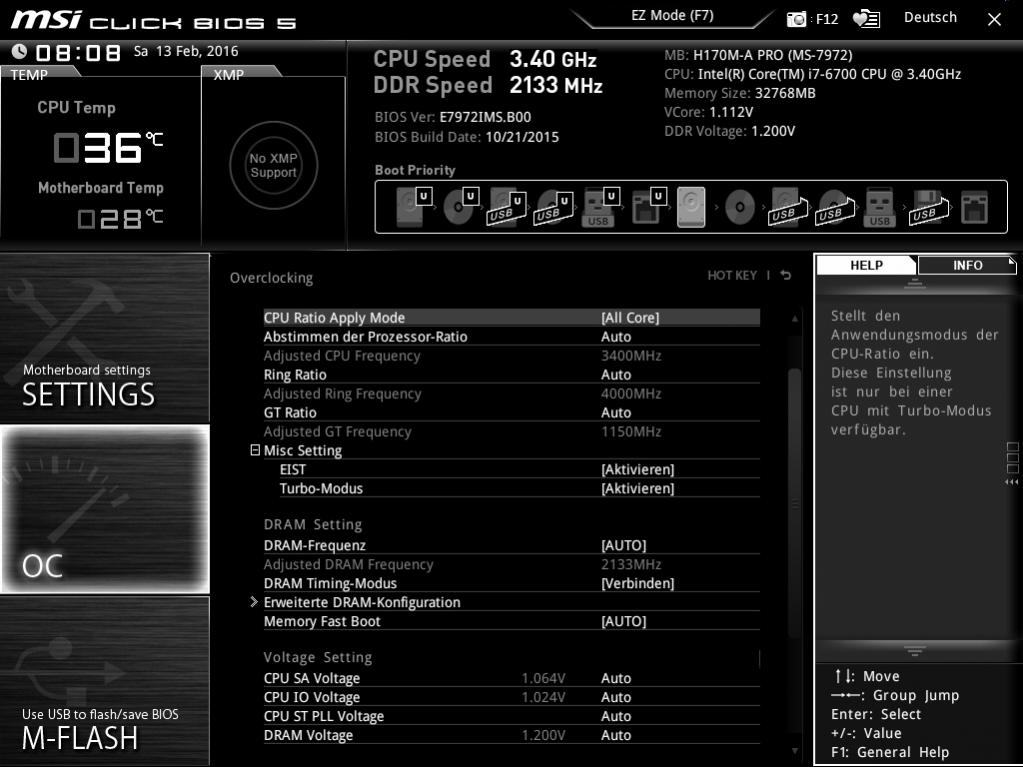Image resolution: width=1023 pixels, height=767 pixels.
Task: Click Adjusted Ring Frequency 4000MHz row
Action: pyautogui.click(x=512, y=393)
